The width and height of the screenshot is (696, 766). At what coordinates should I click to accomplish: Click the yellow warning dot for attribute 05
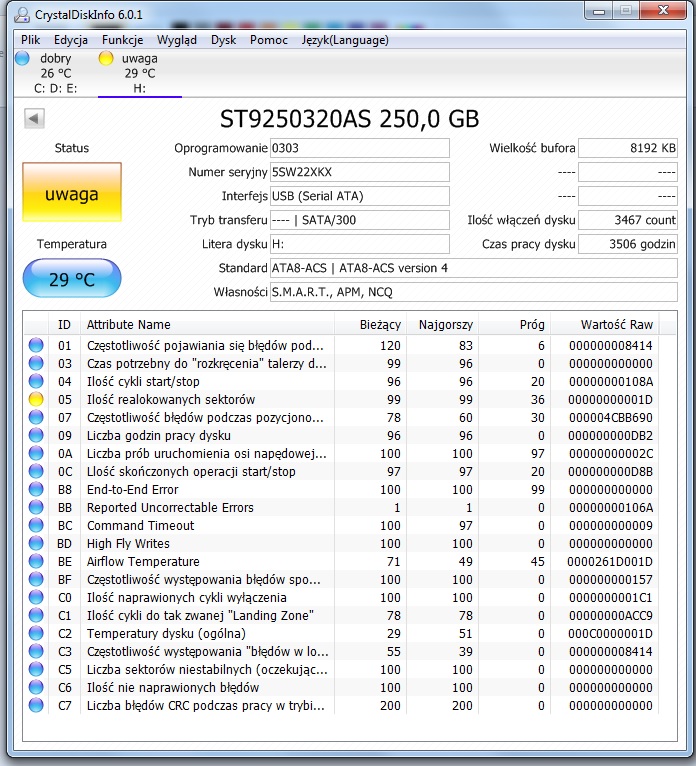pyautogui.click(x=36, y=400)
